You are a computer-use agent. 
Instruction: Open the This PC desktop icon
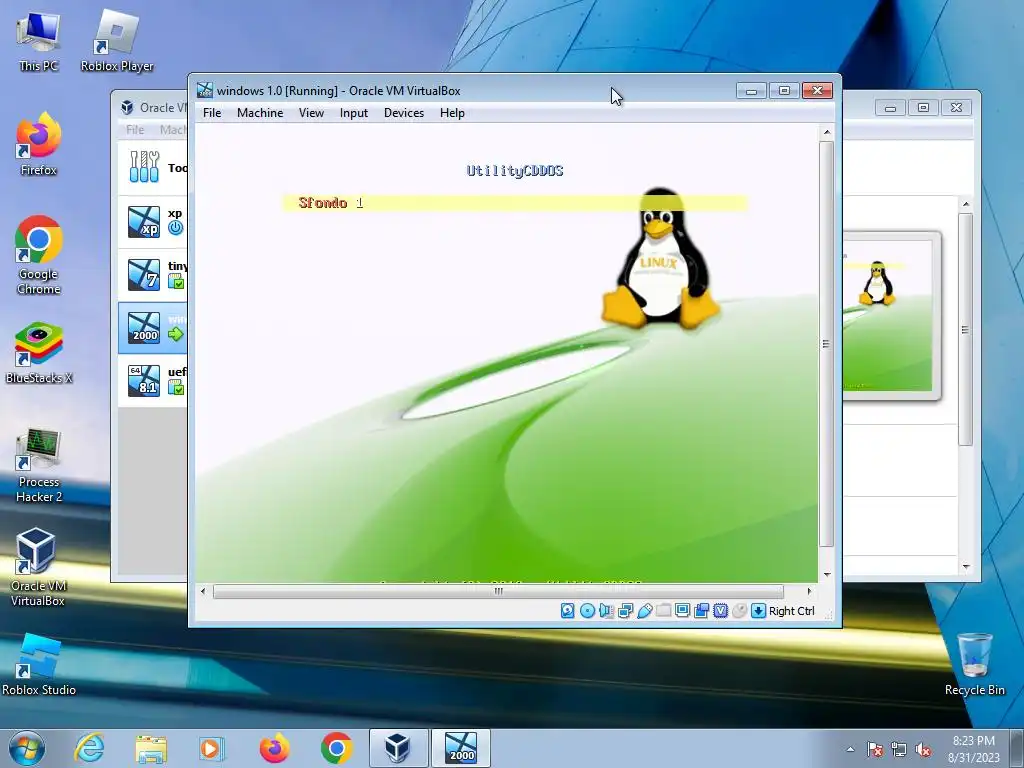[39, 41]
